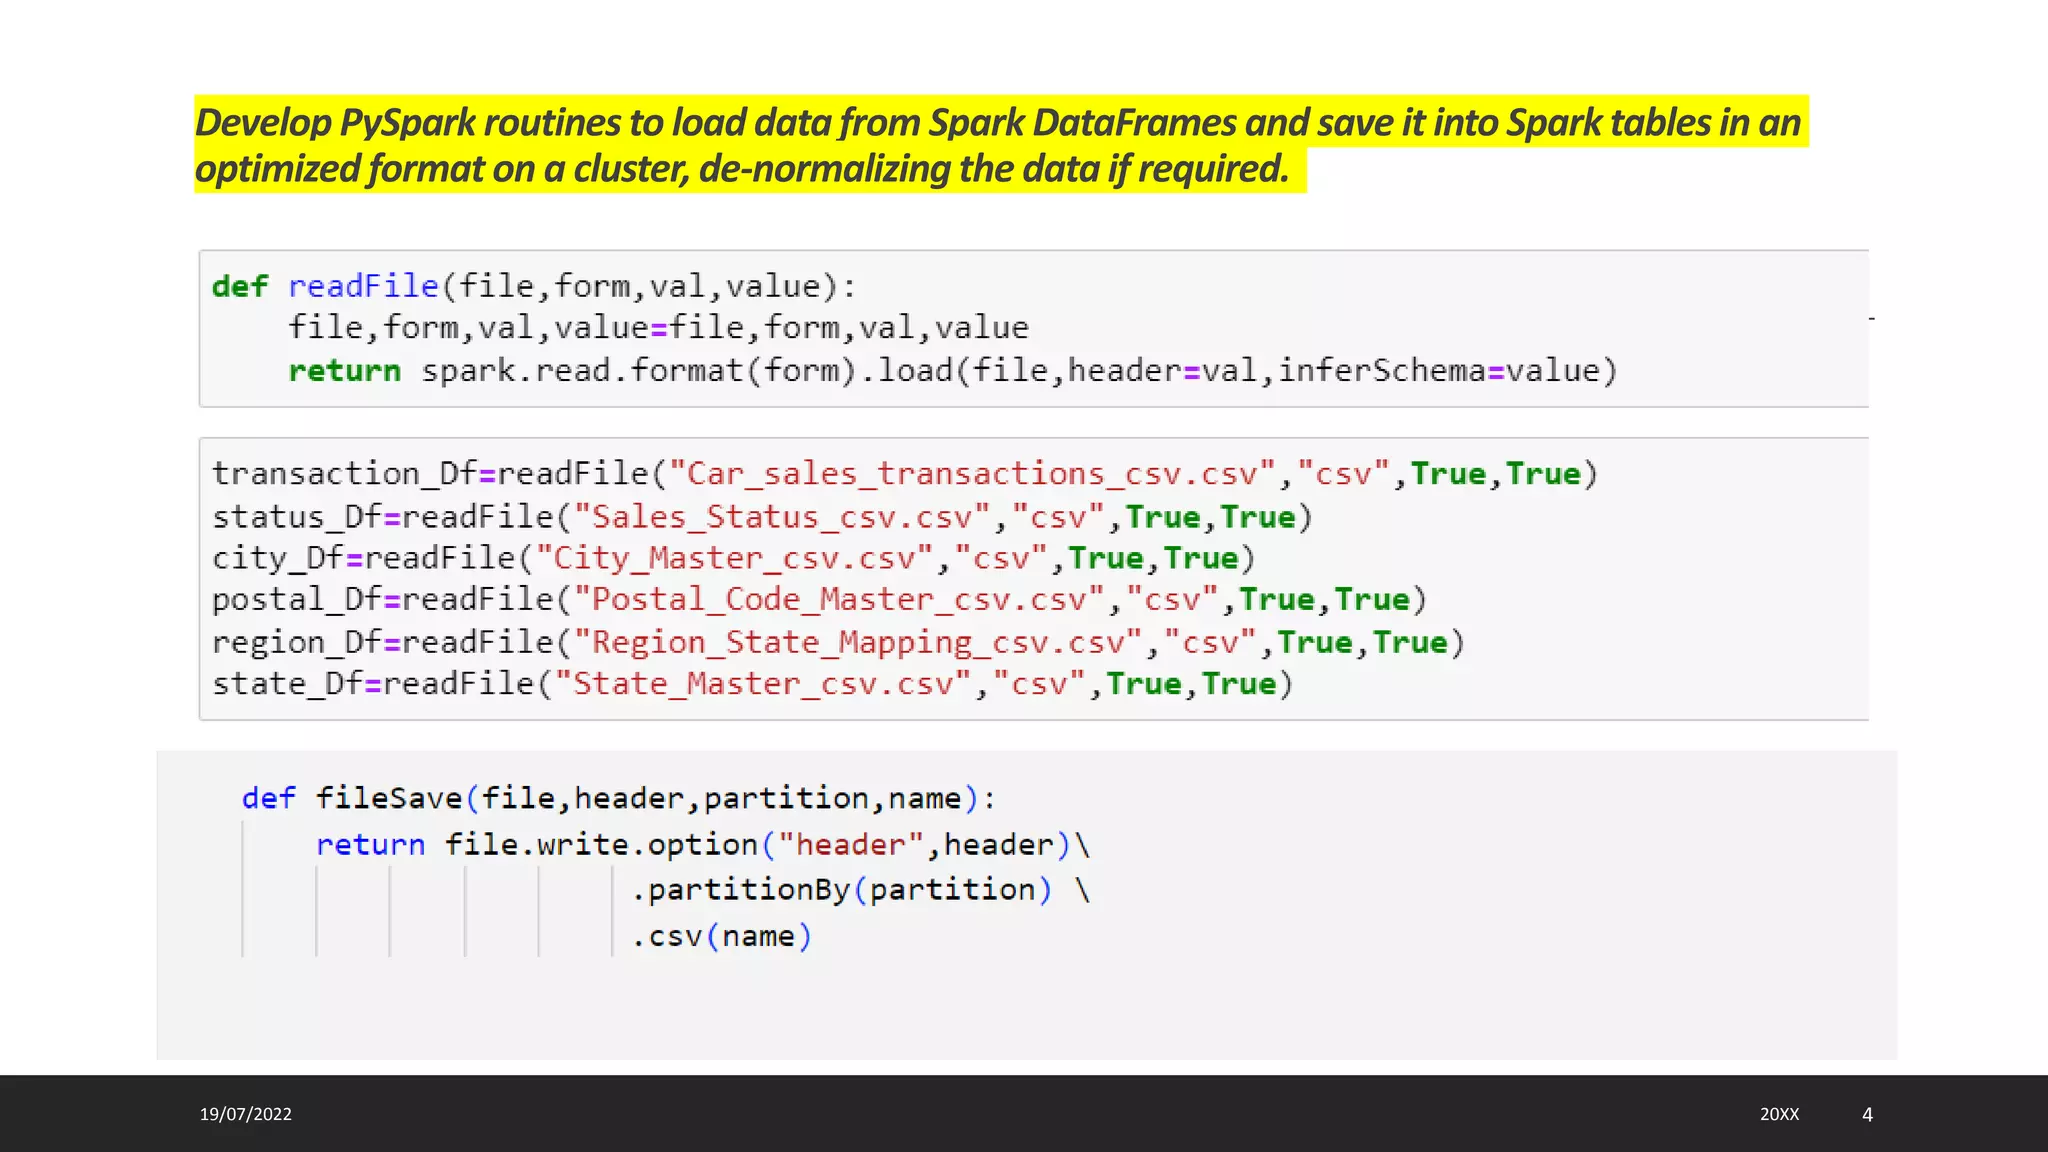Click the 19/07/2022 date in footer

(246, 1114)
